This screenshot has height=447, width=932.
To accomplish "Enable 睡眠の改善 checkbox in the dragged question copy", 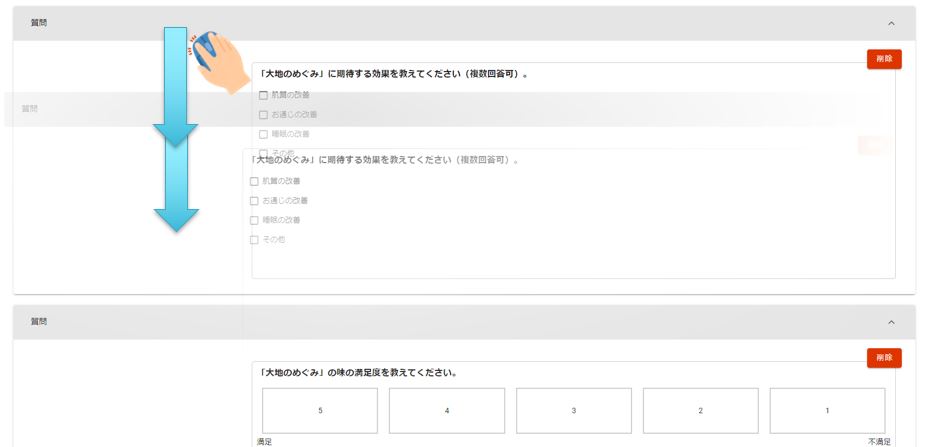I will pyautogui.click(x=254, y=219).
